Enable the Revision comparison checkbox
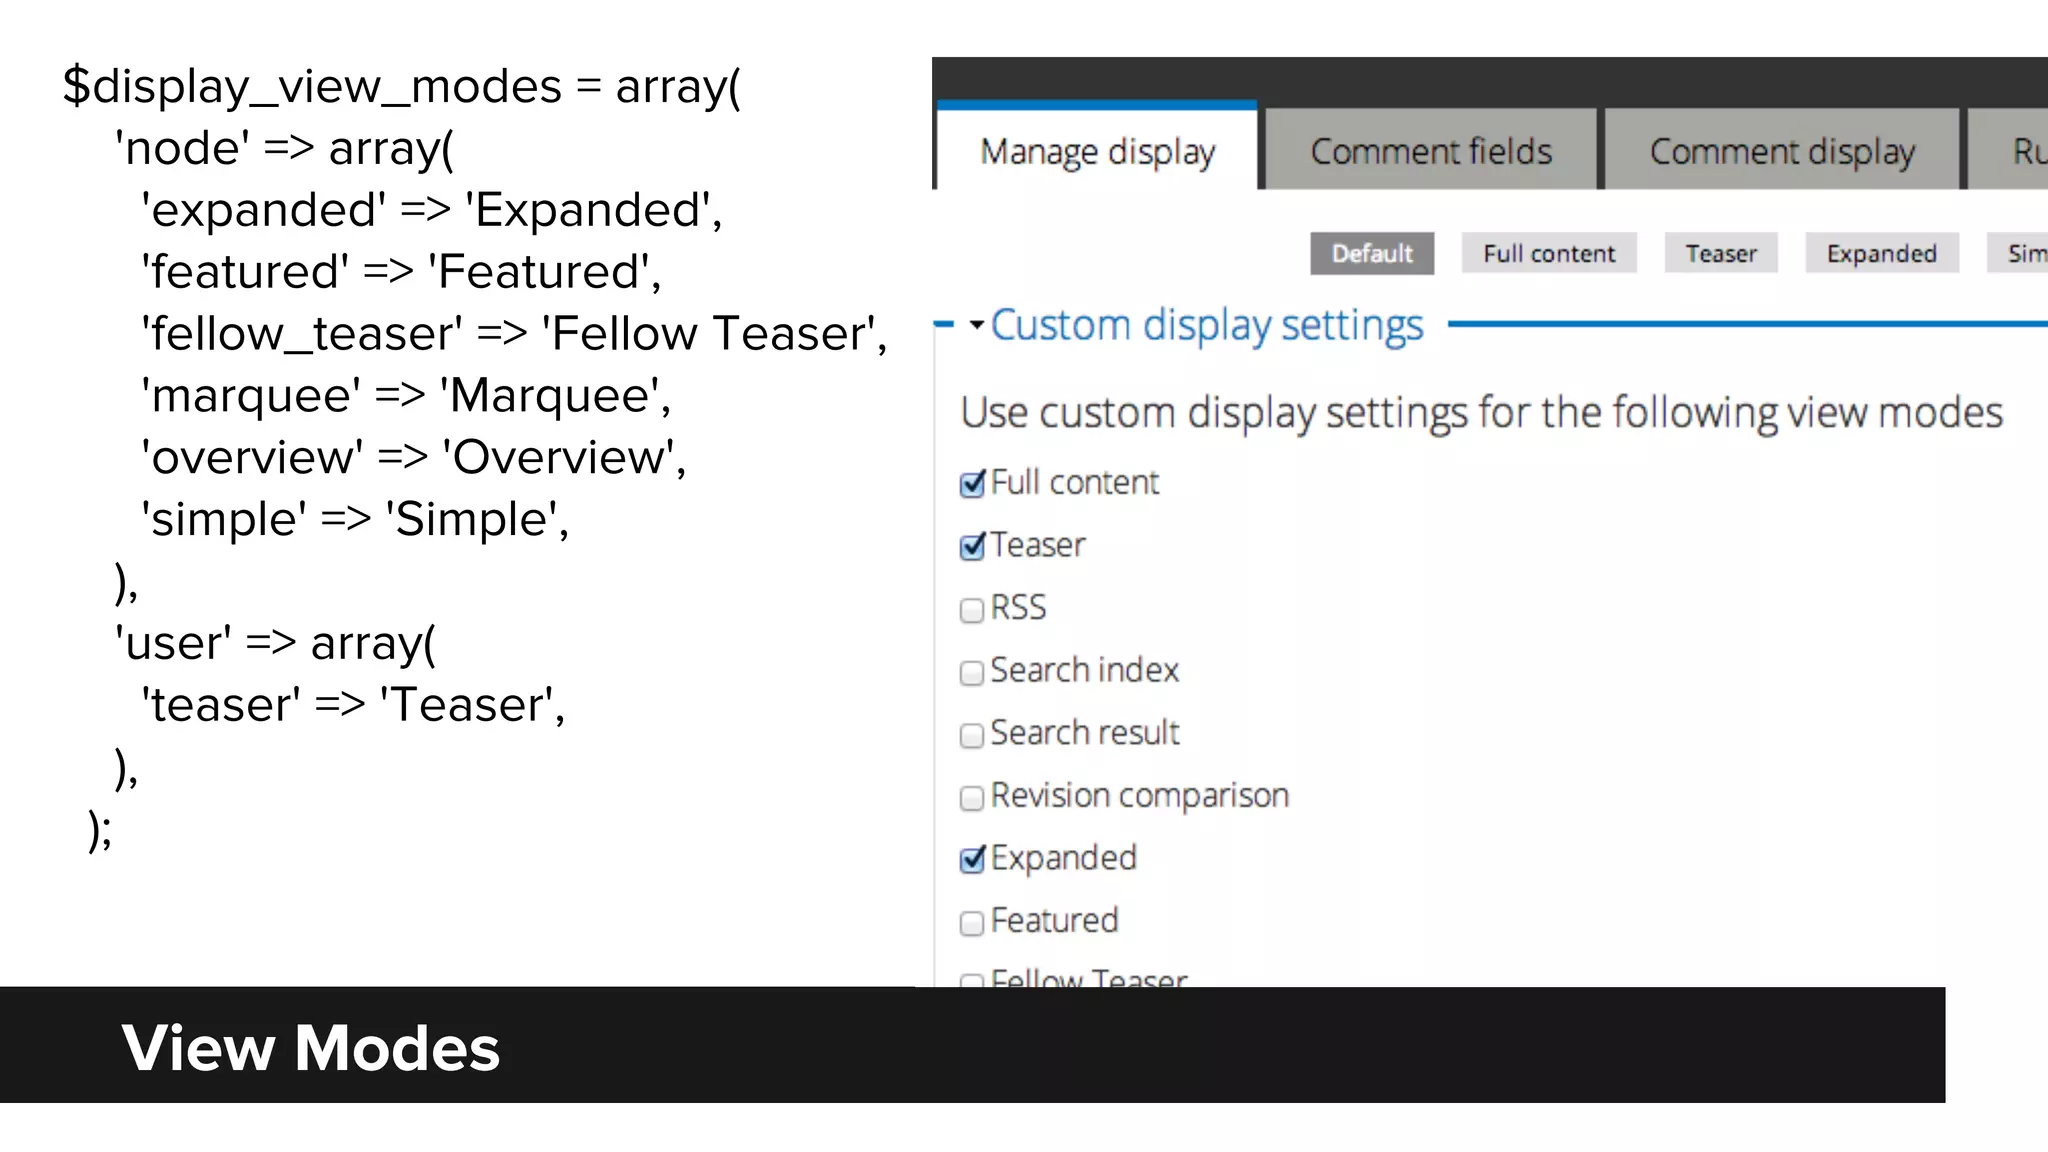This screenshot has width=2048, height=1152. click(972, 798)
